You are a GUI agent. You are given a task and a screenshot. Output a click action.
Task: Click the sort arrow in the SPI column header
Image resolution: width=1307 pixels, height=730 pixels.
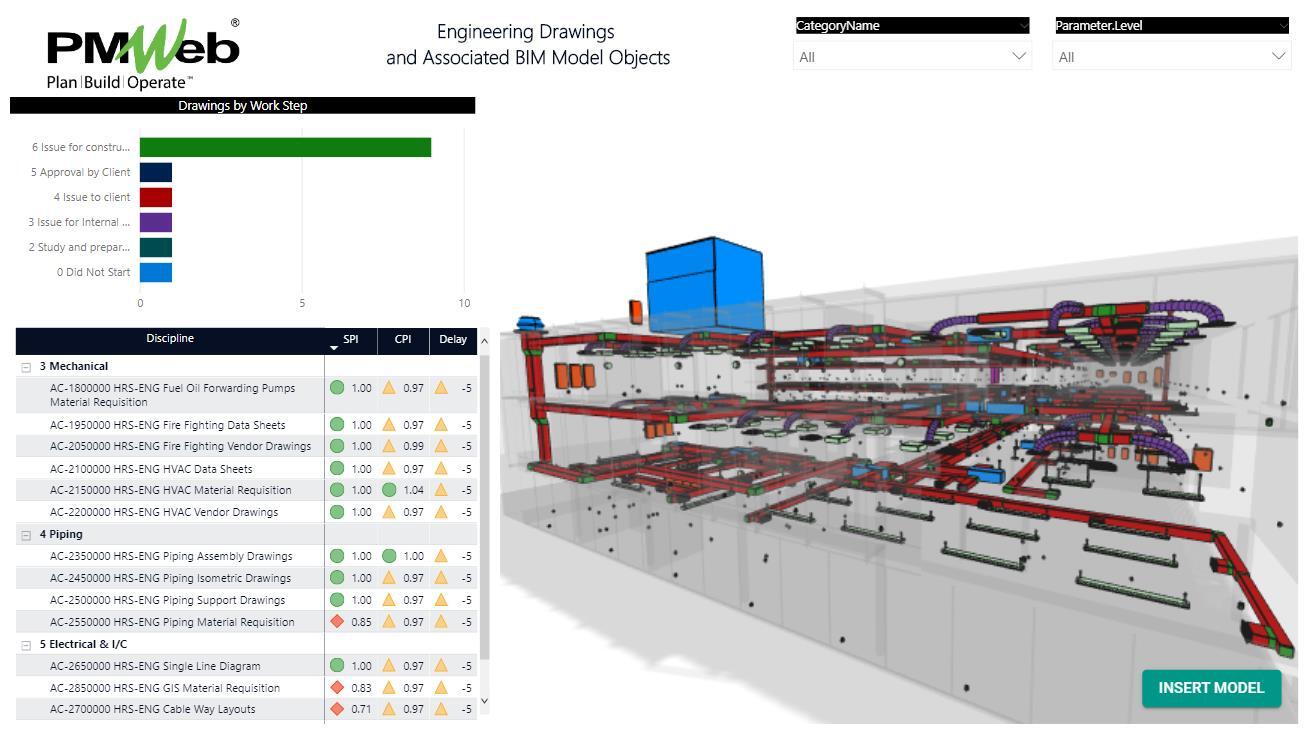pos(334,347)
